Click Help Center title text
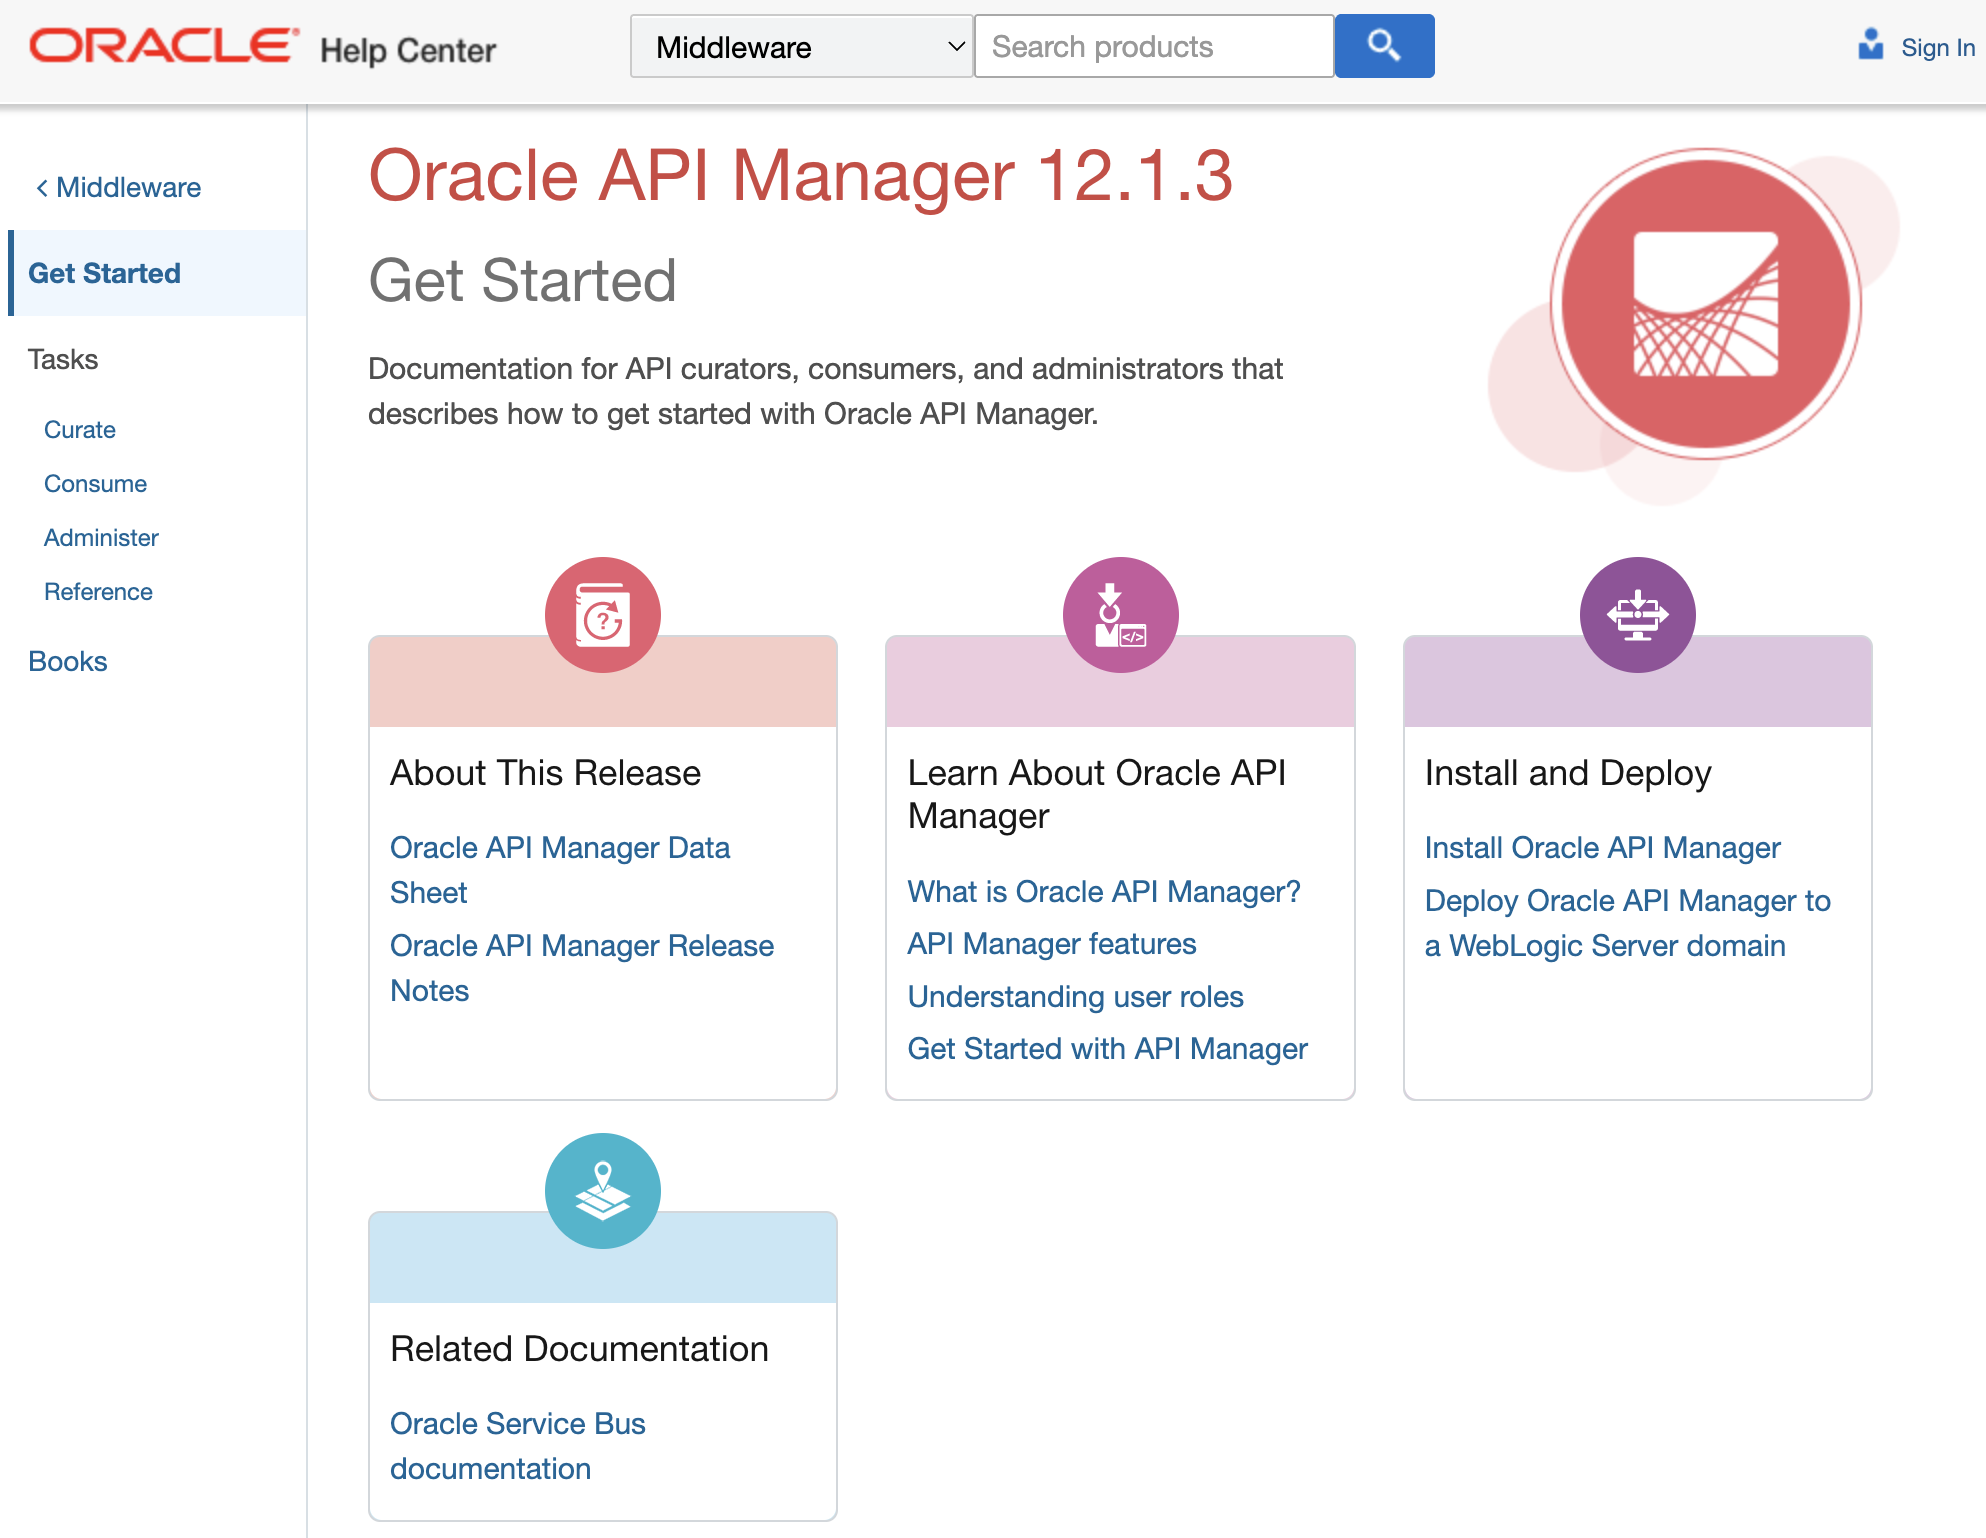This screenshot has height=1538, width=1986. click(x=408, y=50)
